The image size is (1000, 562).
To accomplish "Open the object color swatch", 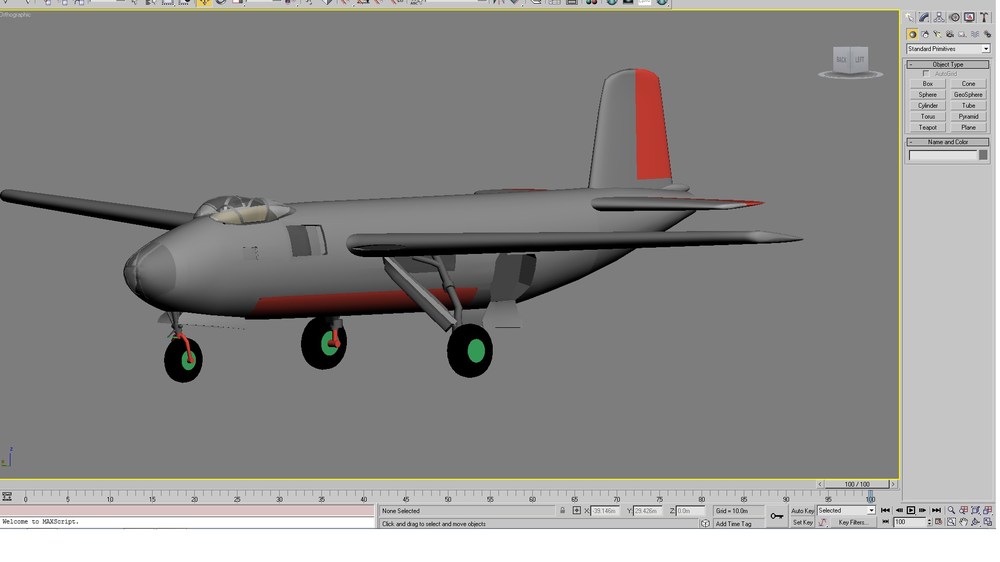I will point(983,155).
